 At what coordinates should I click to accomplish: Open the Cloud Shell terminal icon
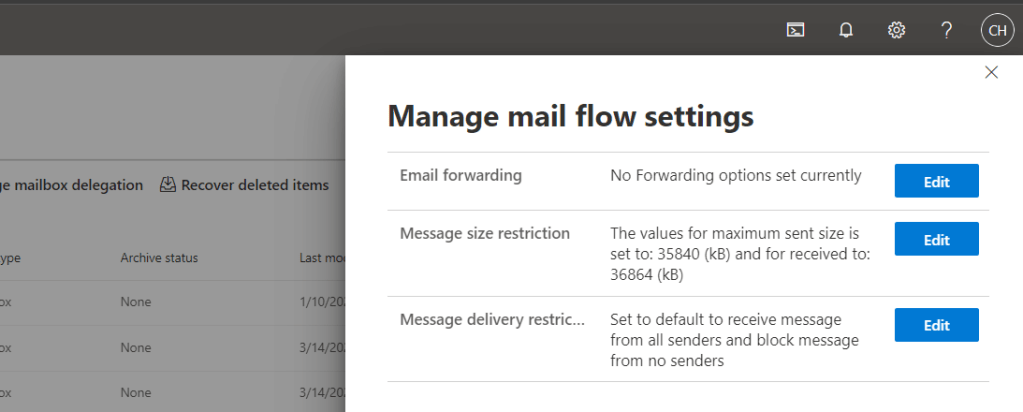pos(795,30)
